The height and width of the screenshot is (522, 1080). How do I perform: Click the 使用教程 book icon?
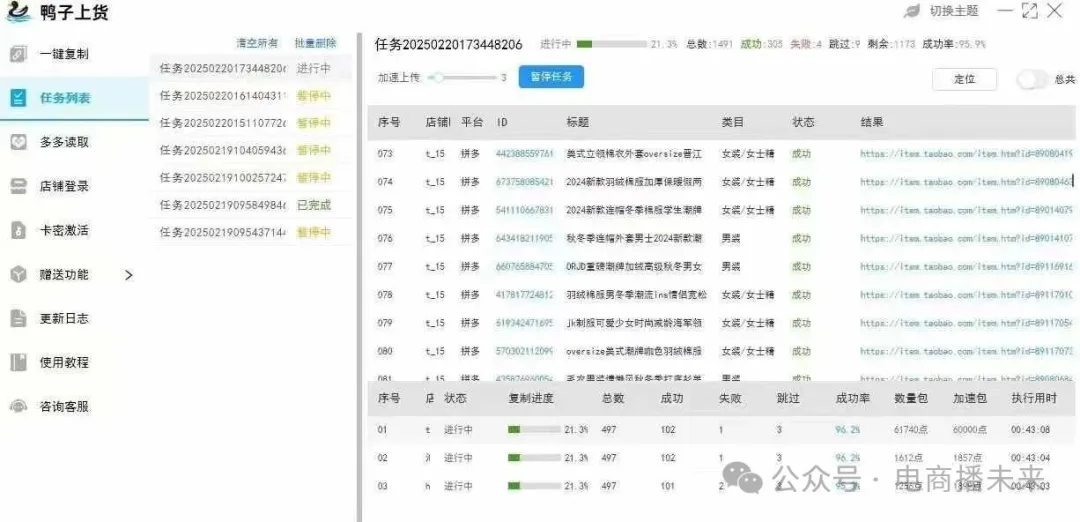18,362
